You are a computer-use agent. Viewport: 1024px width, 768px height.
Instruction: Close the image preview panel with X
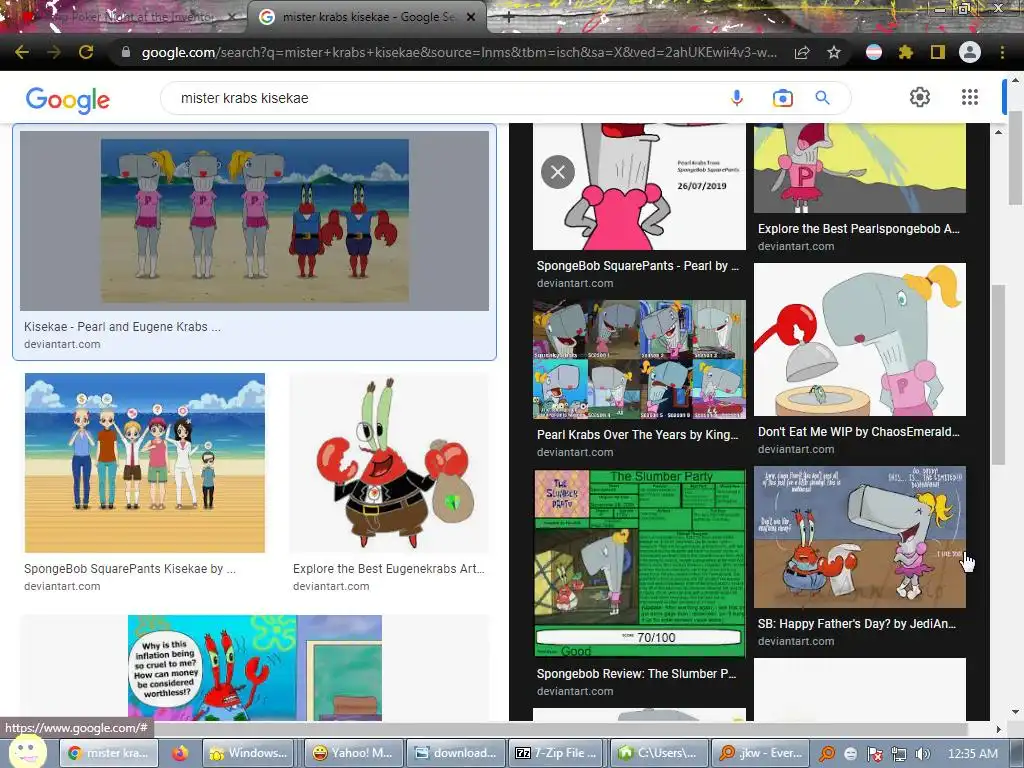pos(558,172)
